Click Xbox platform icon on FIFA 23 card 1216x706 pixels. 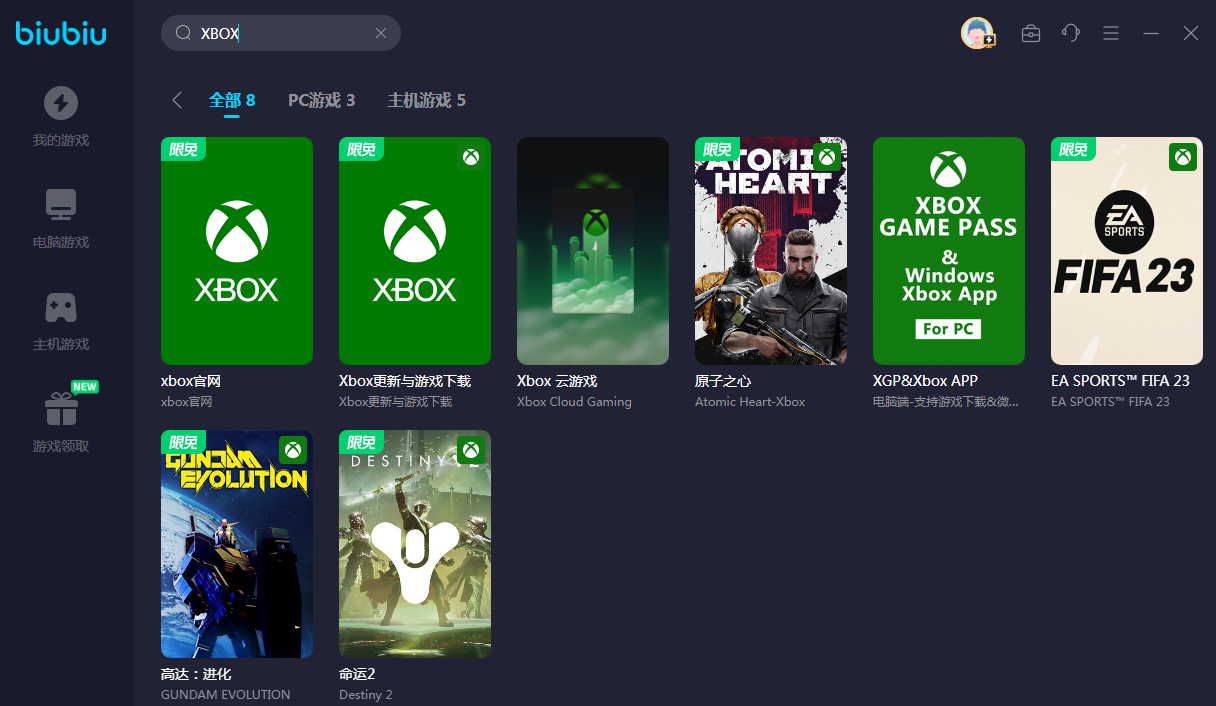[1183, 157]
